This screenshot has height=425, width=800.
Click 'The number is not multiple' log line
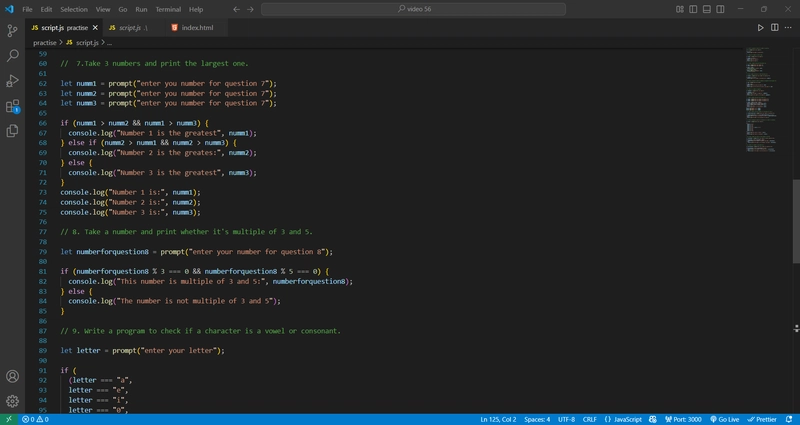[174, 301]
